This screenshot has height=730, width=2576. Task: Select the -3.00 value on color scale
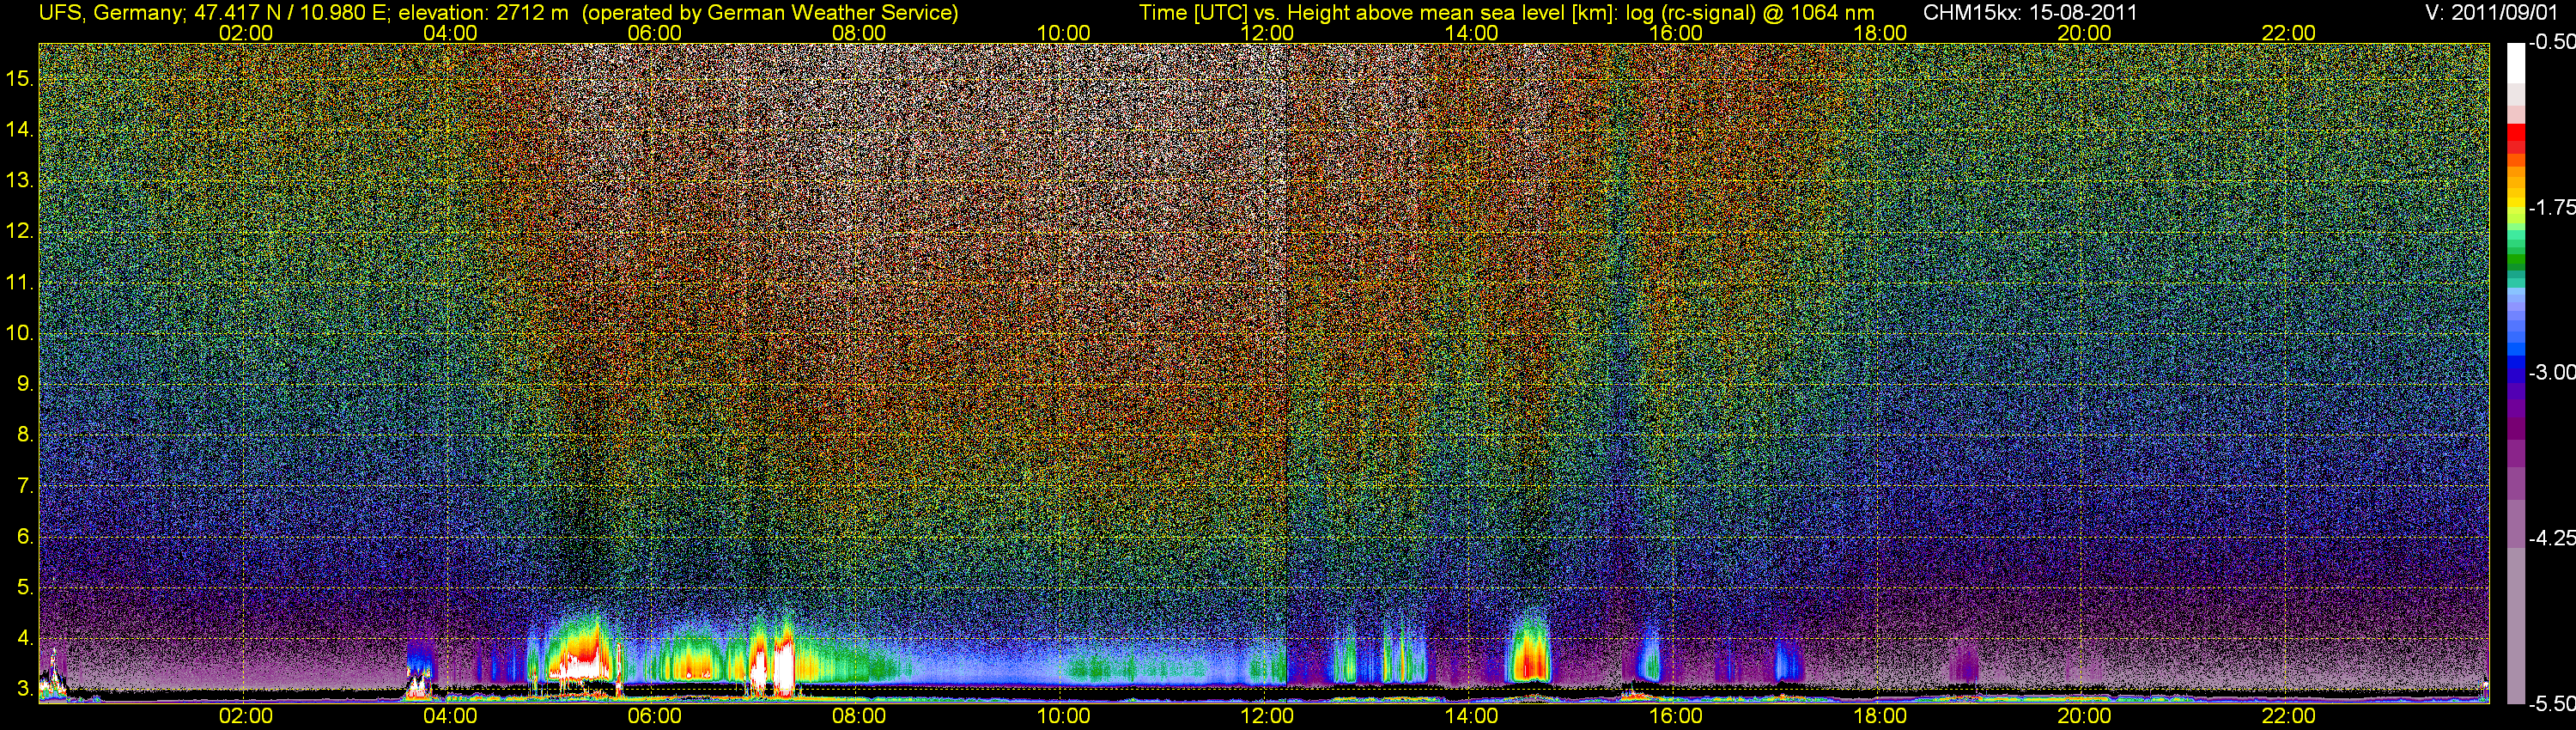point(2550,373)
